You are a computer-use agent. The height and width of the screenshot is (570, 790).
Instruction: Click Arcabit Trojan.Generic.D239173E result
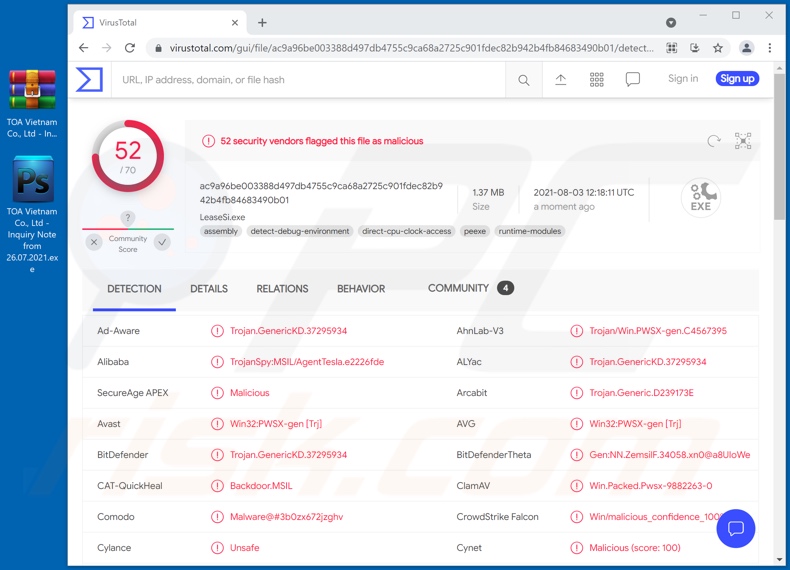click(x=641, y=393)
